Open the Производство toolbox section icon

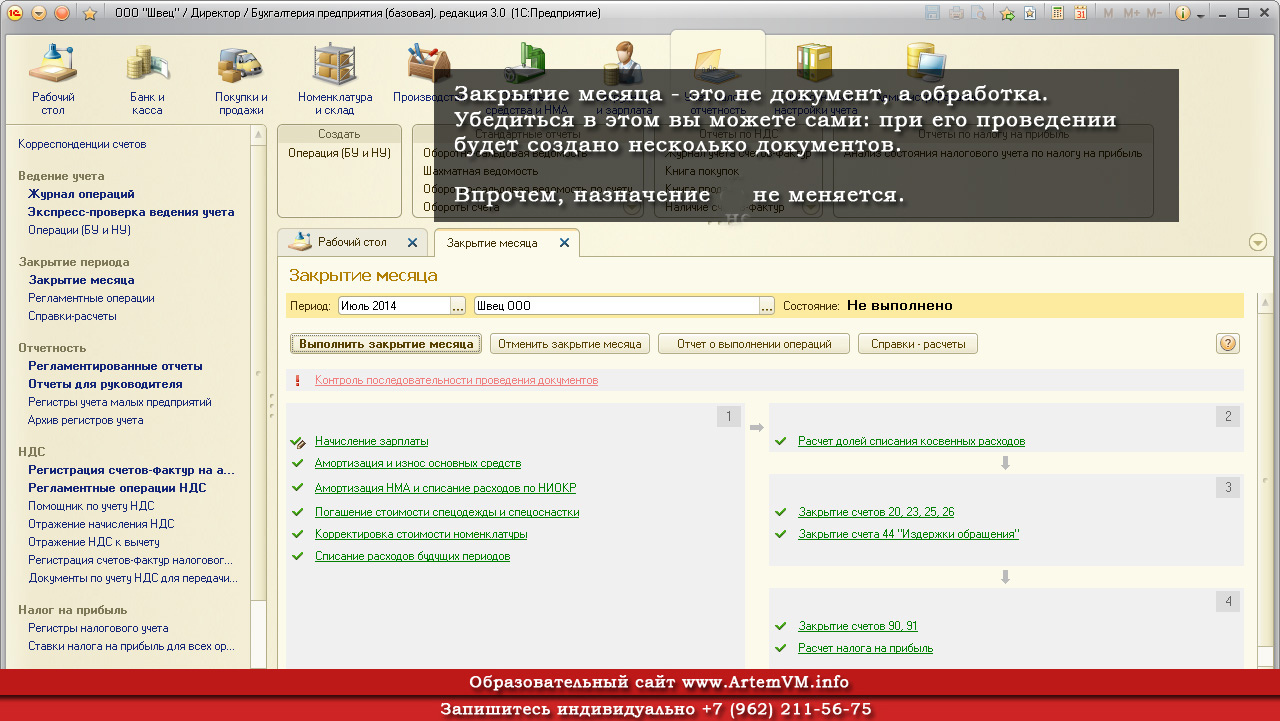tap(427, 64)
